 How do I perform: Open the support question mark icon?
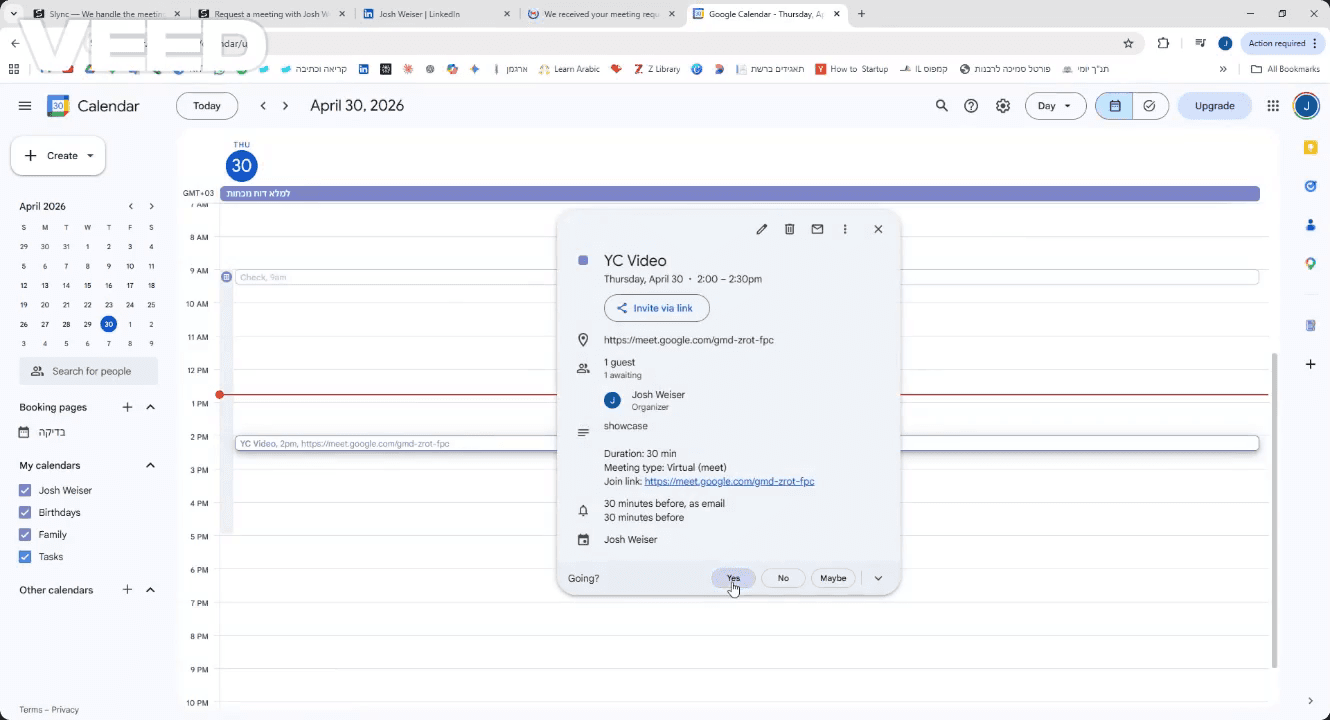971,106
